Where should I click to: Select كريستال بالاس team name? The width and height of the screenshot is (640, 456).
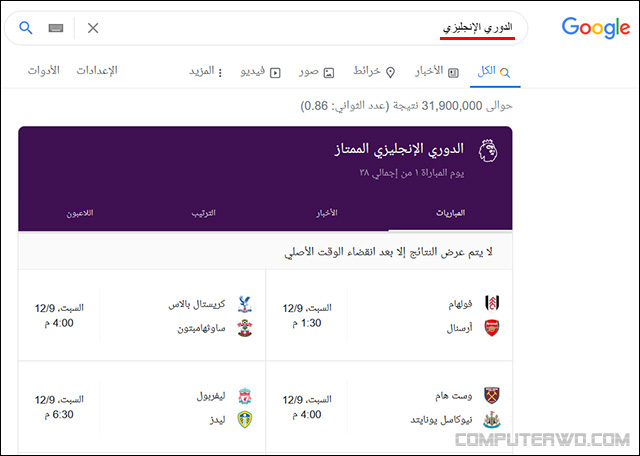(197, 305)
